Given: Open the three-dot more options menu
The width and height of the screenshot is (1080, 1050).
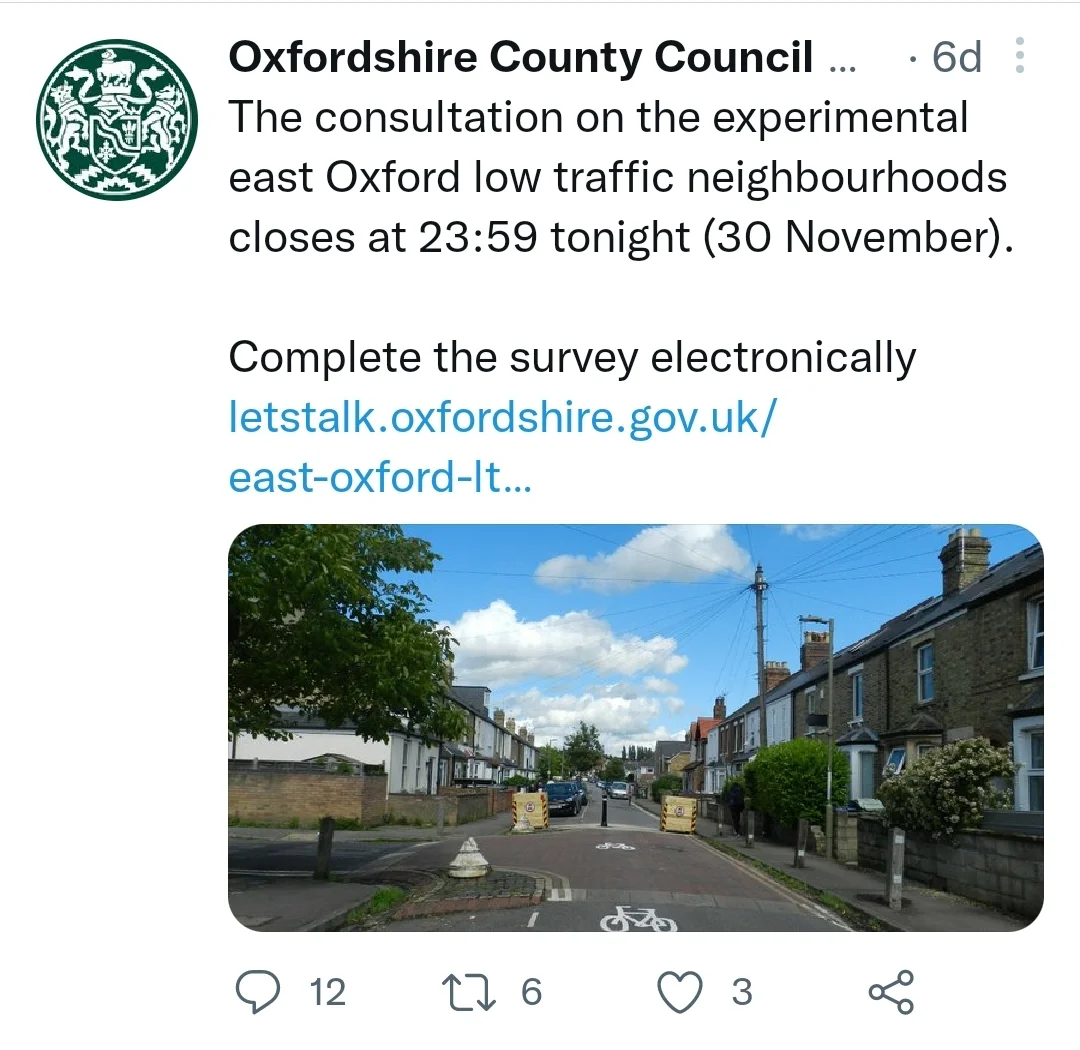Looking at the screenshot, I should (x=1019, y=57).
